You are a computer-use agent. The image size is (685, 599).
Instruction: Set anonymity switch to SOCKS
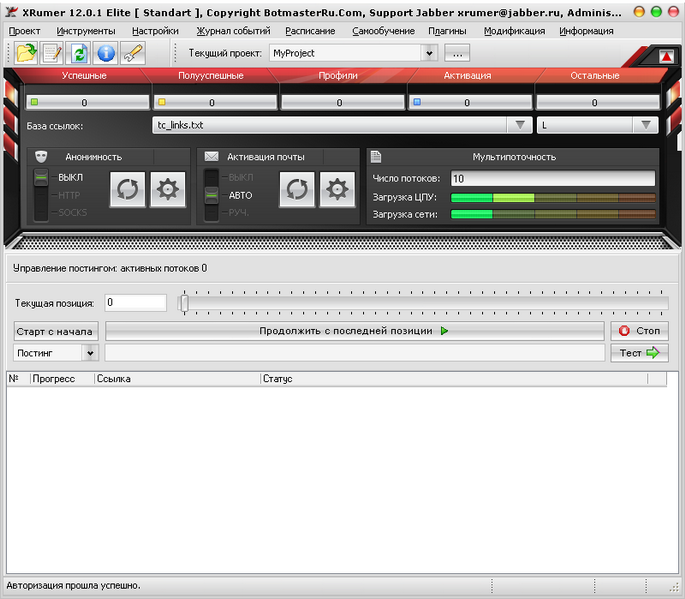click(x=73, y=213)
